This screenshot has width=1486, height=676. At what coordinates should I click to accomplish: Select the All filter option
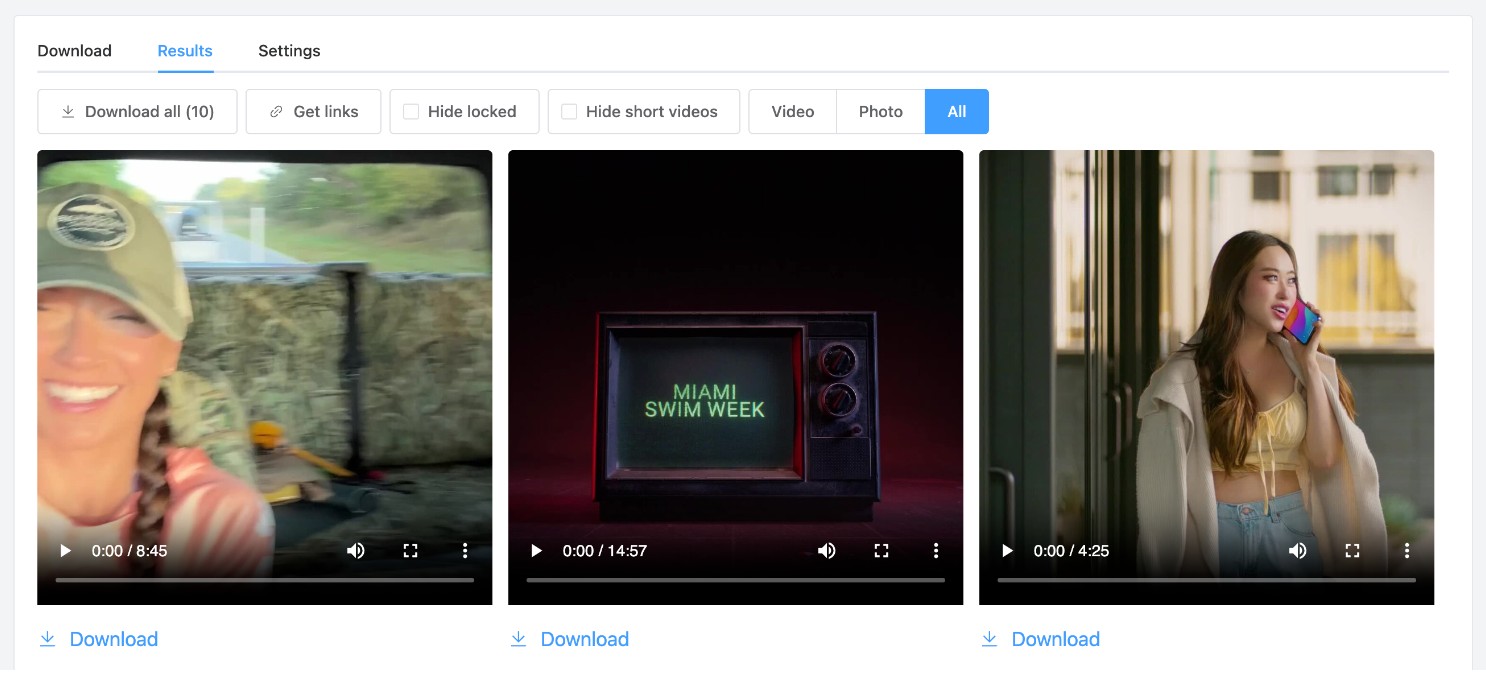(957, 112)
